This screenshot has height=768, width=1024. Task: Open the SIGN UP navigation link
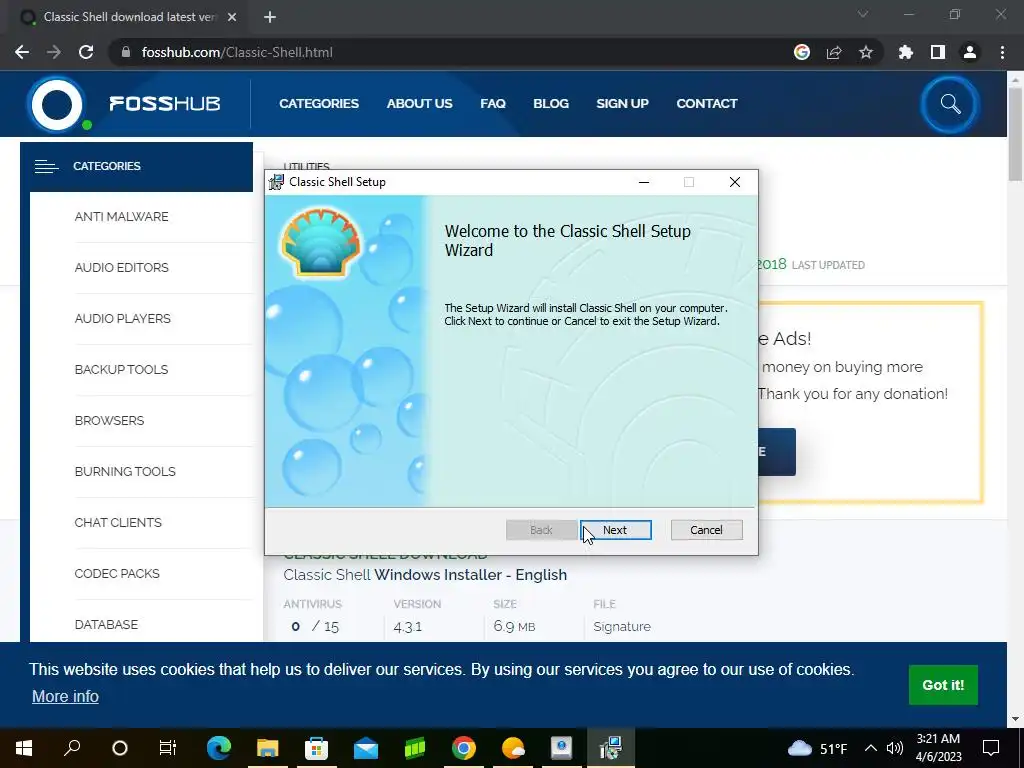click(x=622, y=103)
